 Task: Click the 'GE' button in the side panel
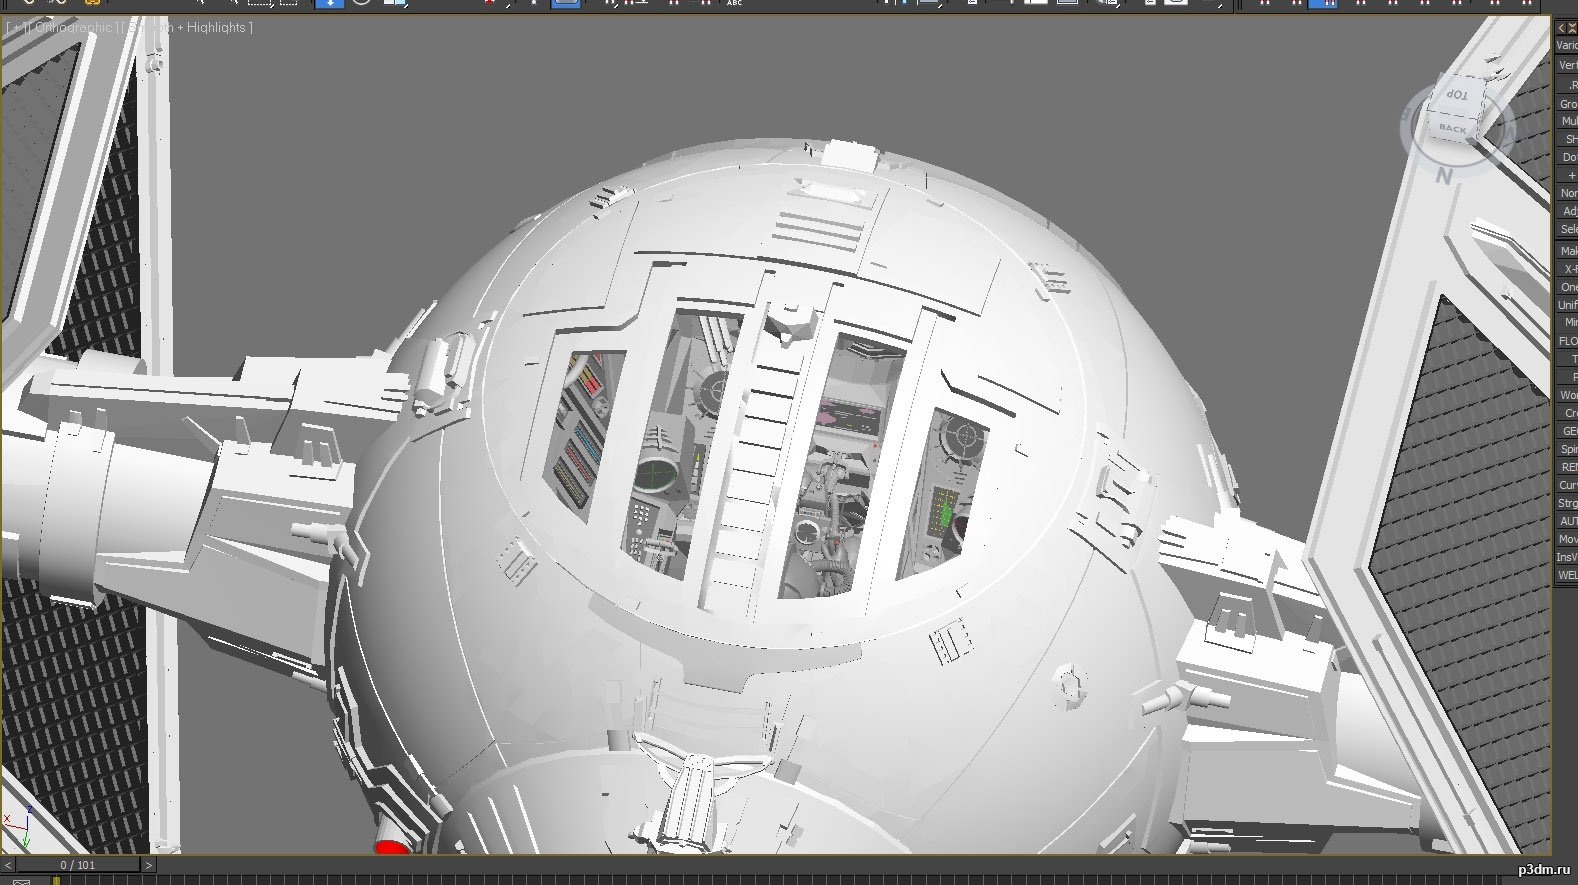tap(1567, 431)
